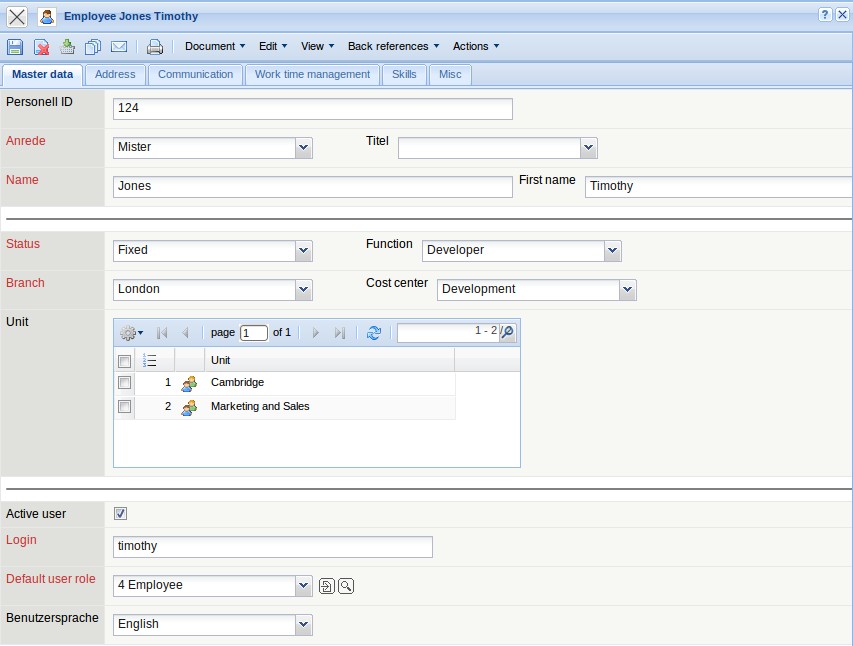Click the Send email envelope icon
Image resolution: width=853 pixels, height=646 pixels.
click(x=119, y=47)
